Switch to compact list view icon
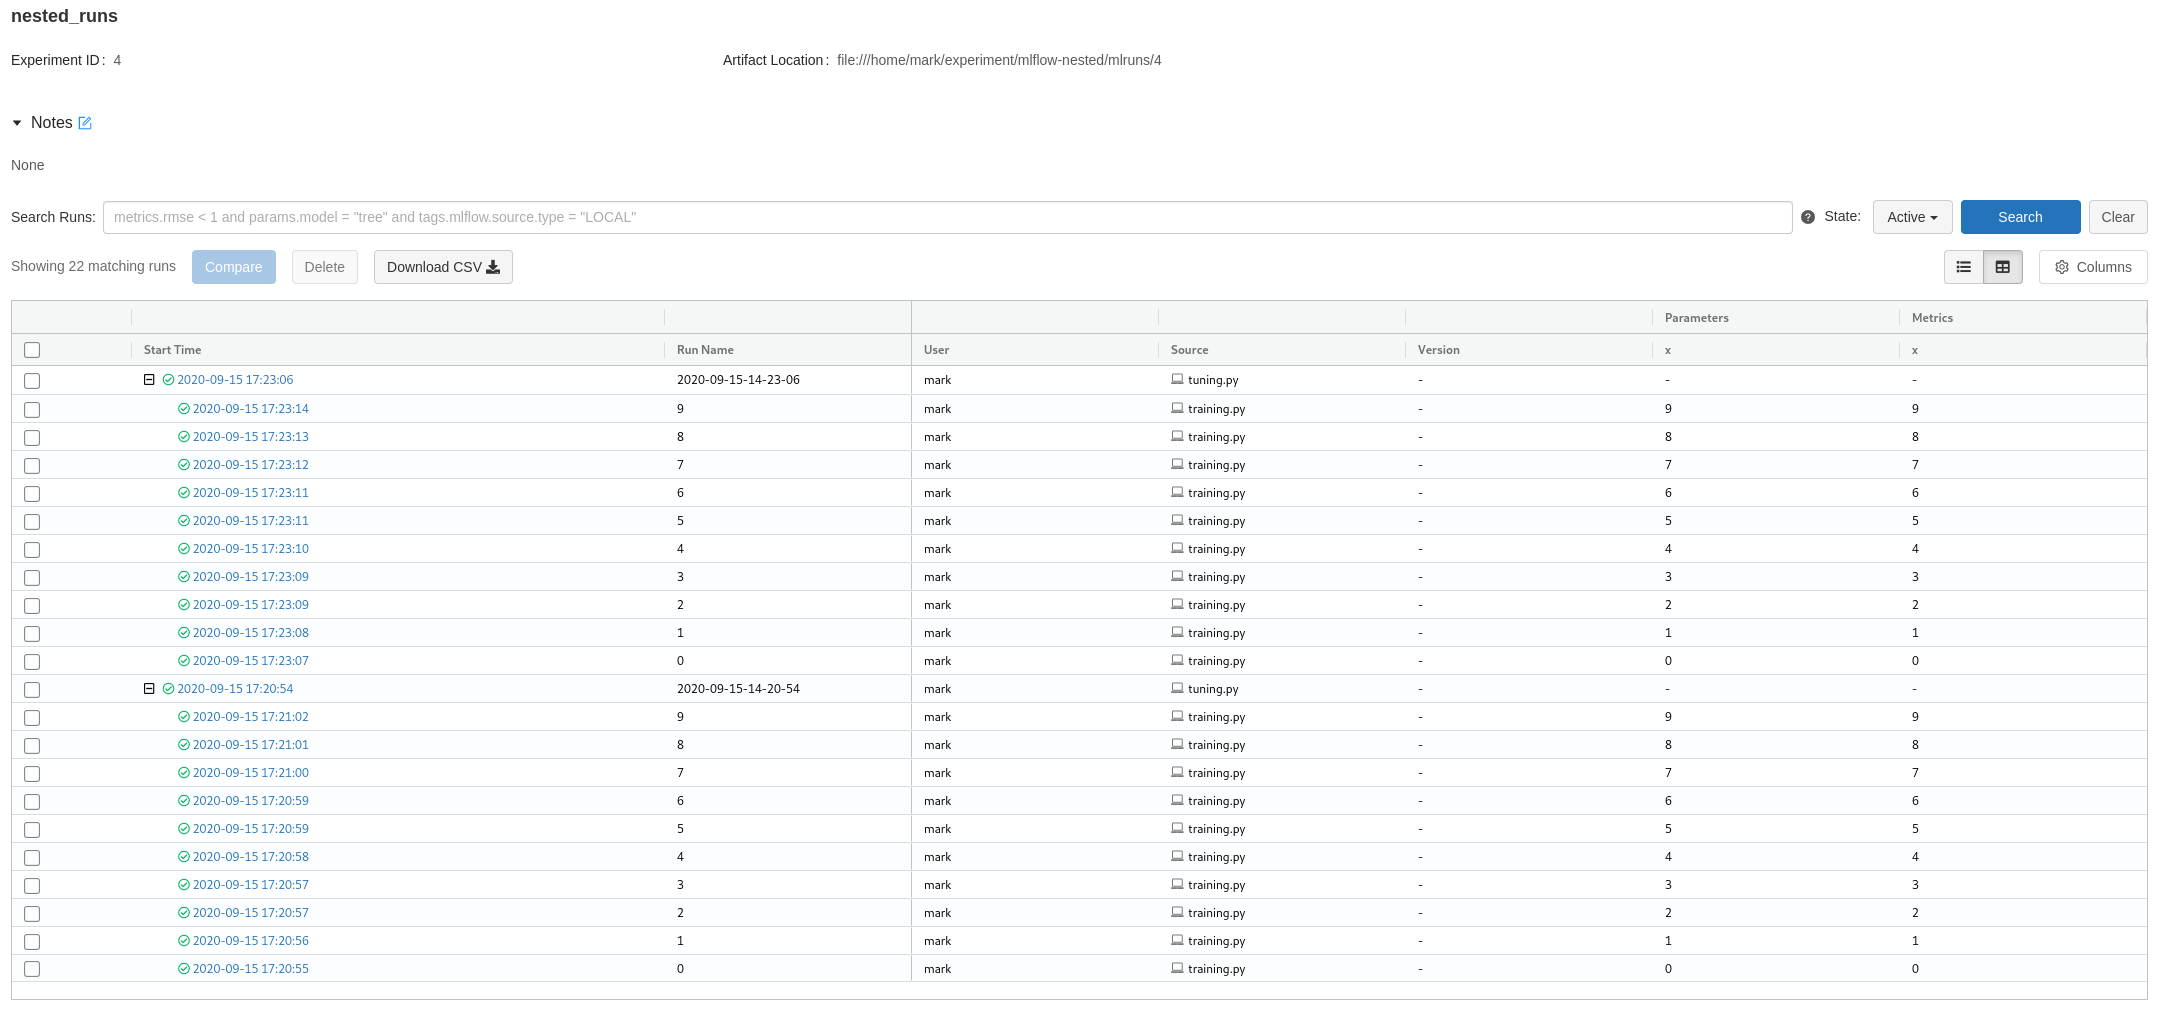This screenshot has height=1019, width=2163. coord(1963,267)
